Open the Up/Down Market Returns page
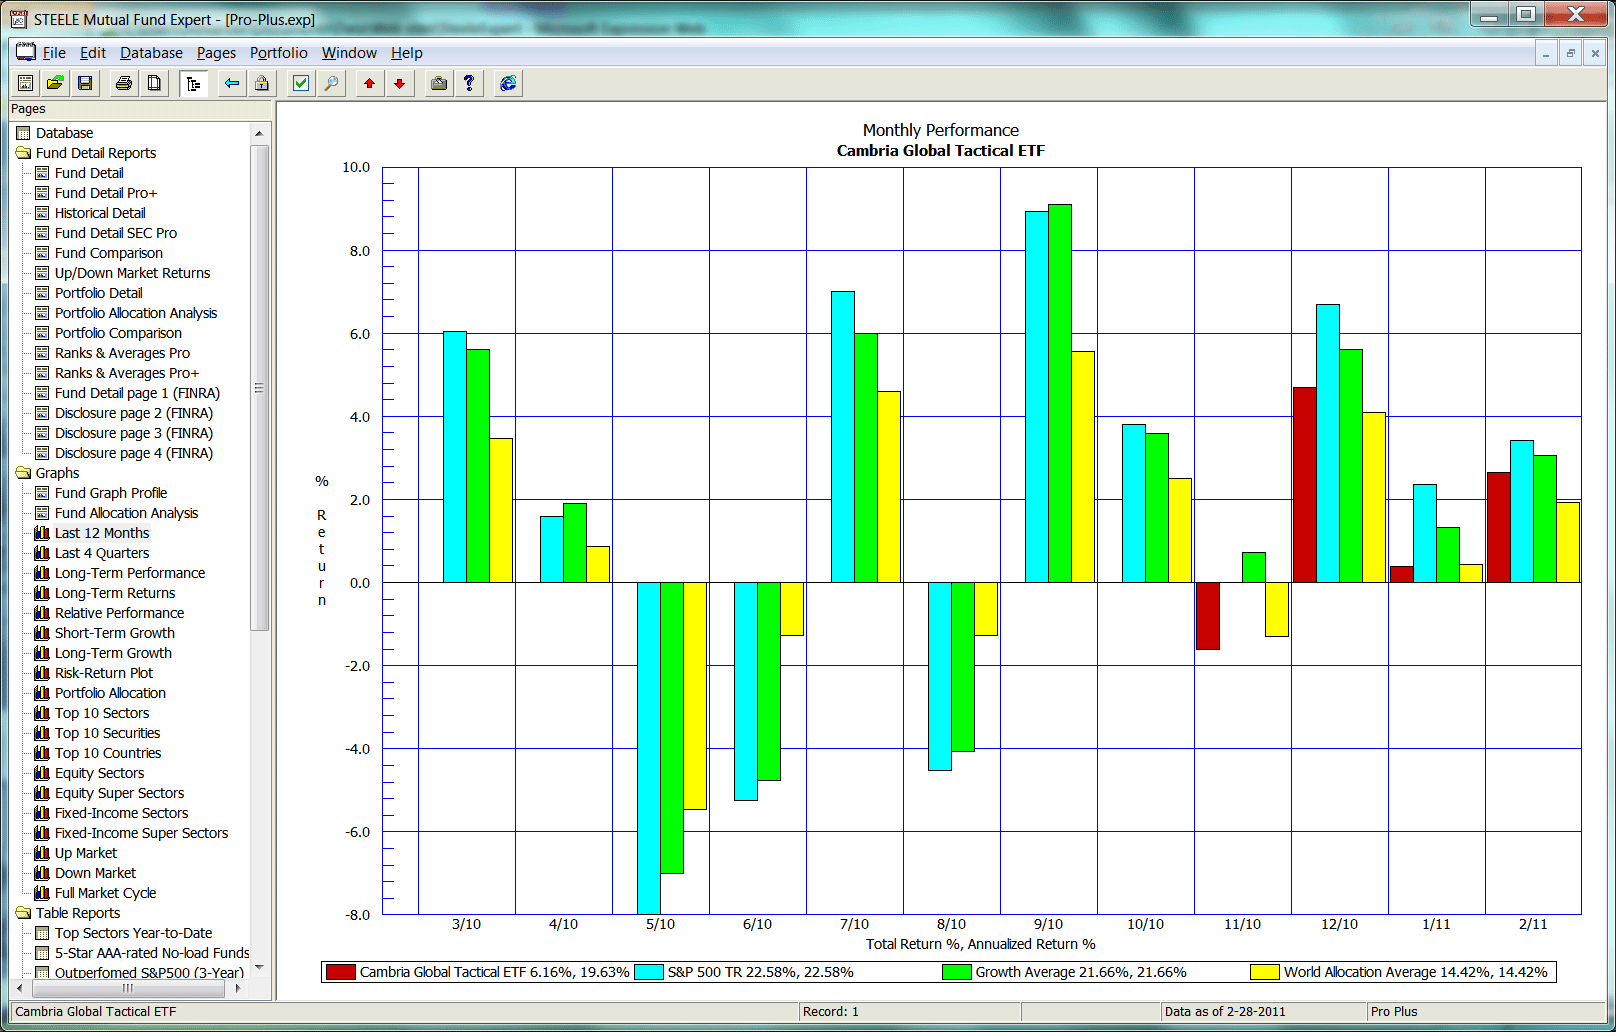This screenshot has height=1032, width=1616. click(133, 273)
